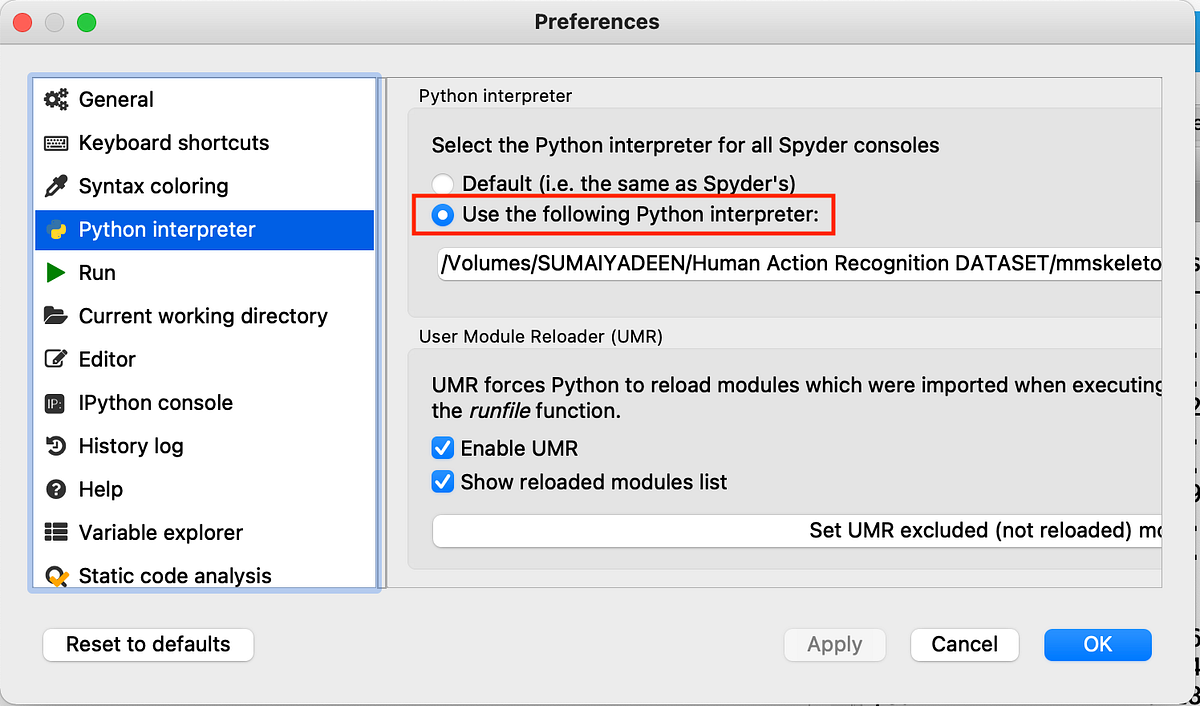Viewport: 1200px width, 706px height.
Task: Select the Default Spyder interpreter radio button
Action: tap(442, 183)
